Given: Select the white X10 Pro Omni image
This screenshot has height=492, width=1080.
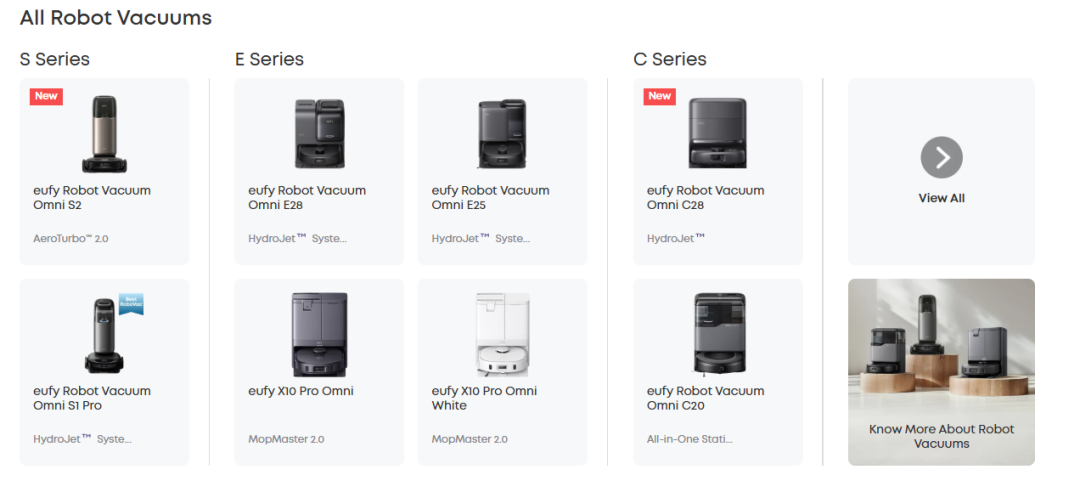Looking at the screenshot, I should pos(502,334).
